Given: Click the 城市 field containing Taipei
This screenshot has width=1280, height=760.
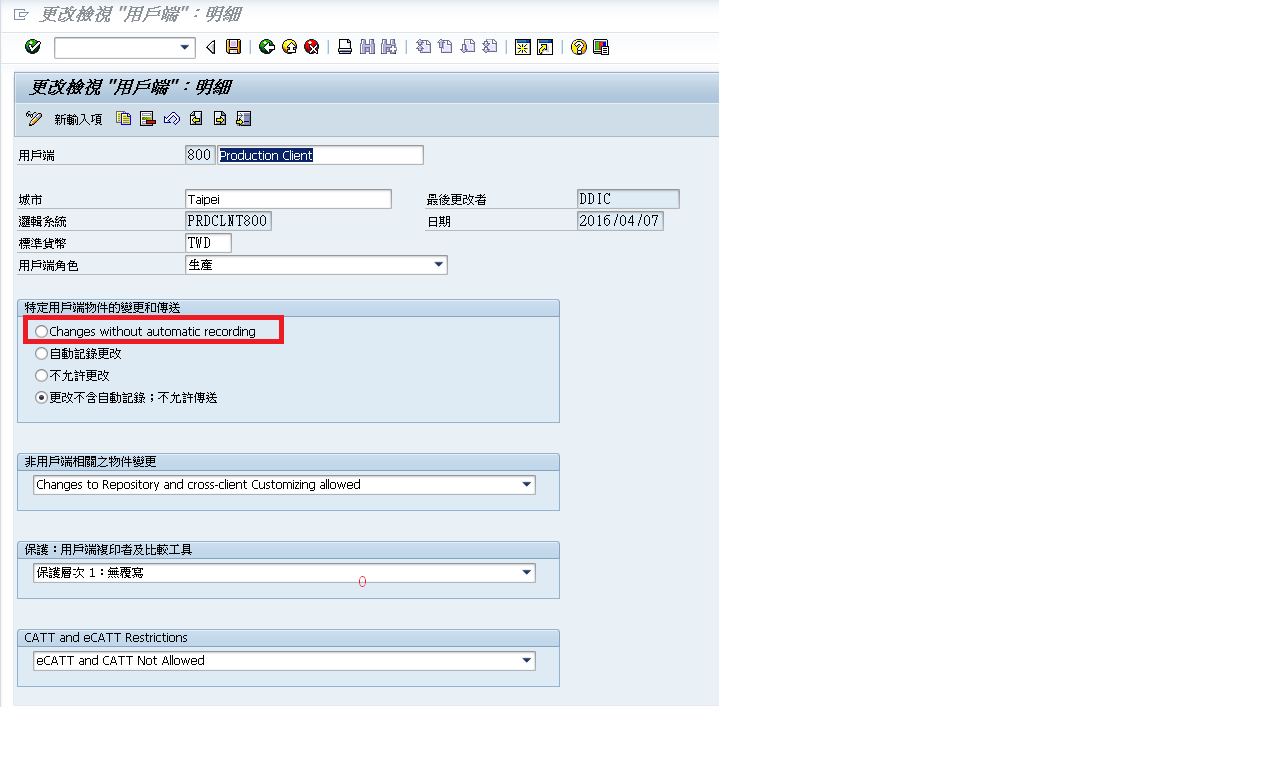Looking at the screenshot, I should tap(288, 199).
